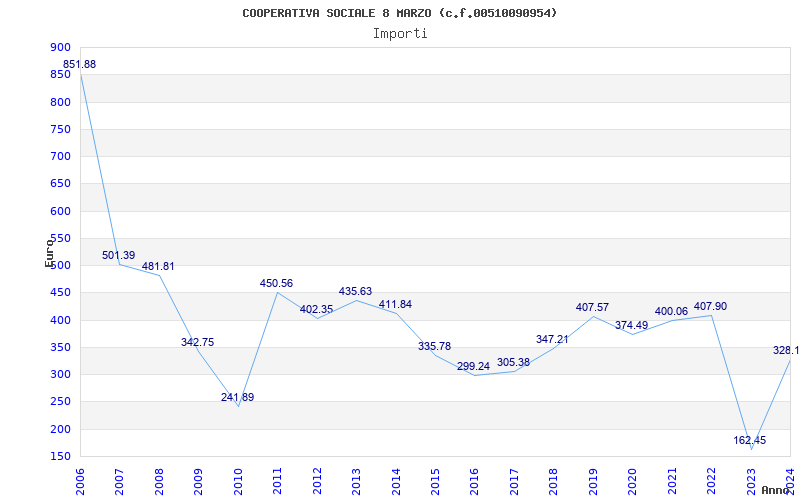800x500 pixels.
Task: Click the 411.84 data label
Action: click(x=395, y=304)
